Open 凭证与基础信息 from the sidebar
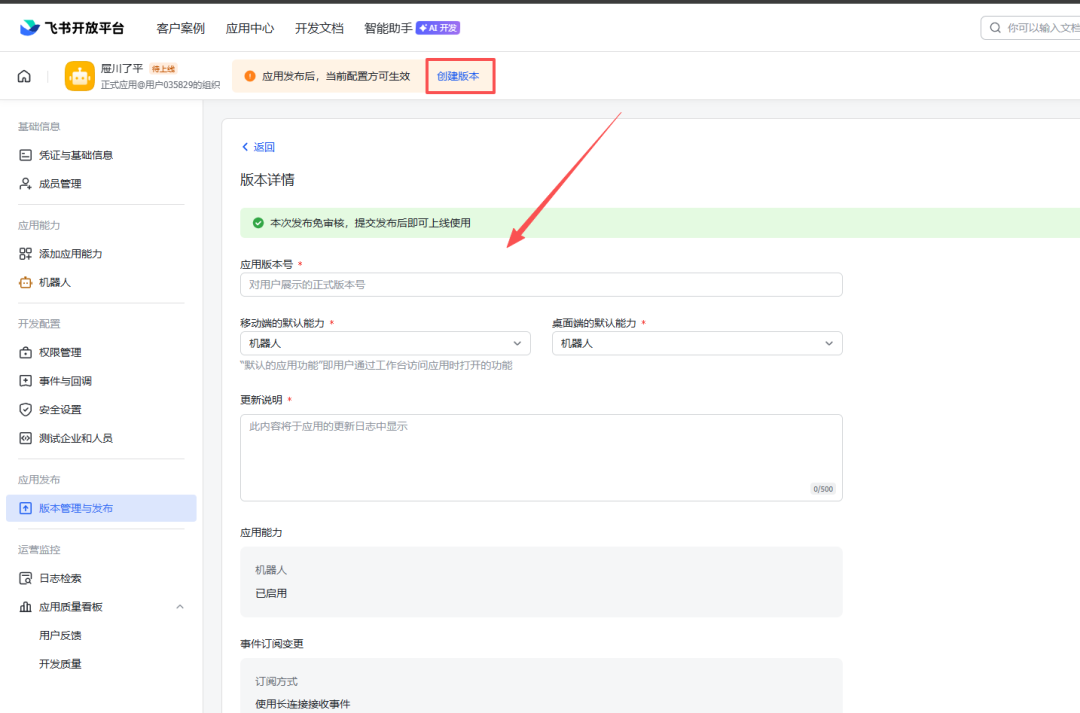This screenshot has width=1080, height=713. coord(75,155)
